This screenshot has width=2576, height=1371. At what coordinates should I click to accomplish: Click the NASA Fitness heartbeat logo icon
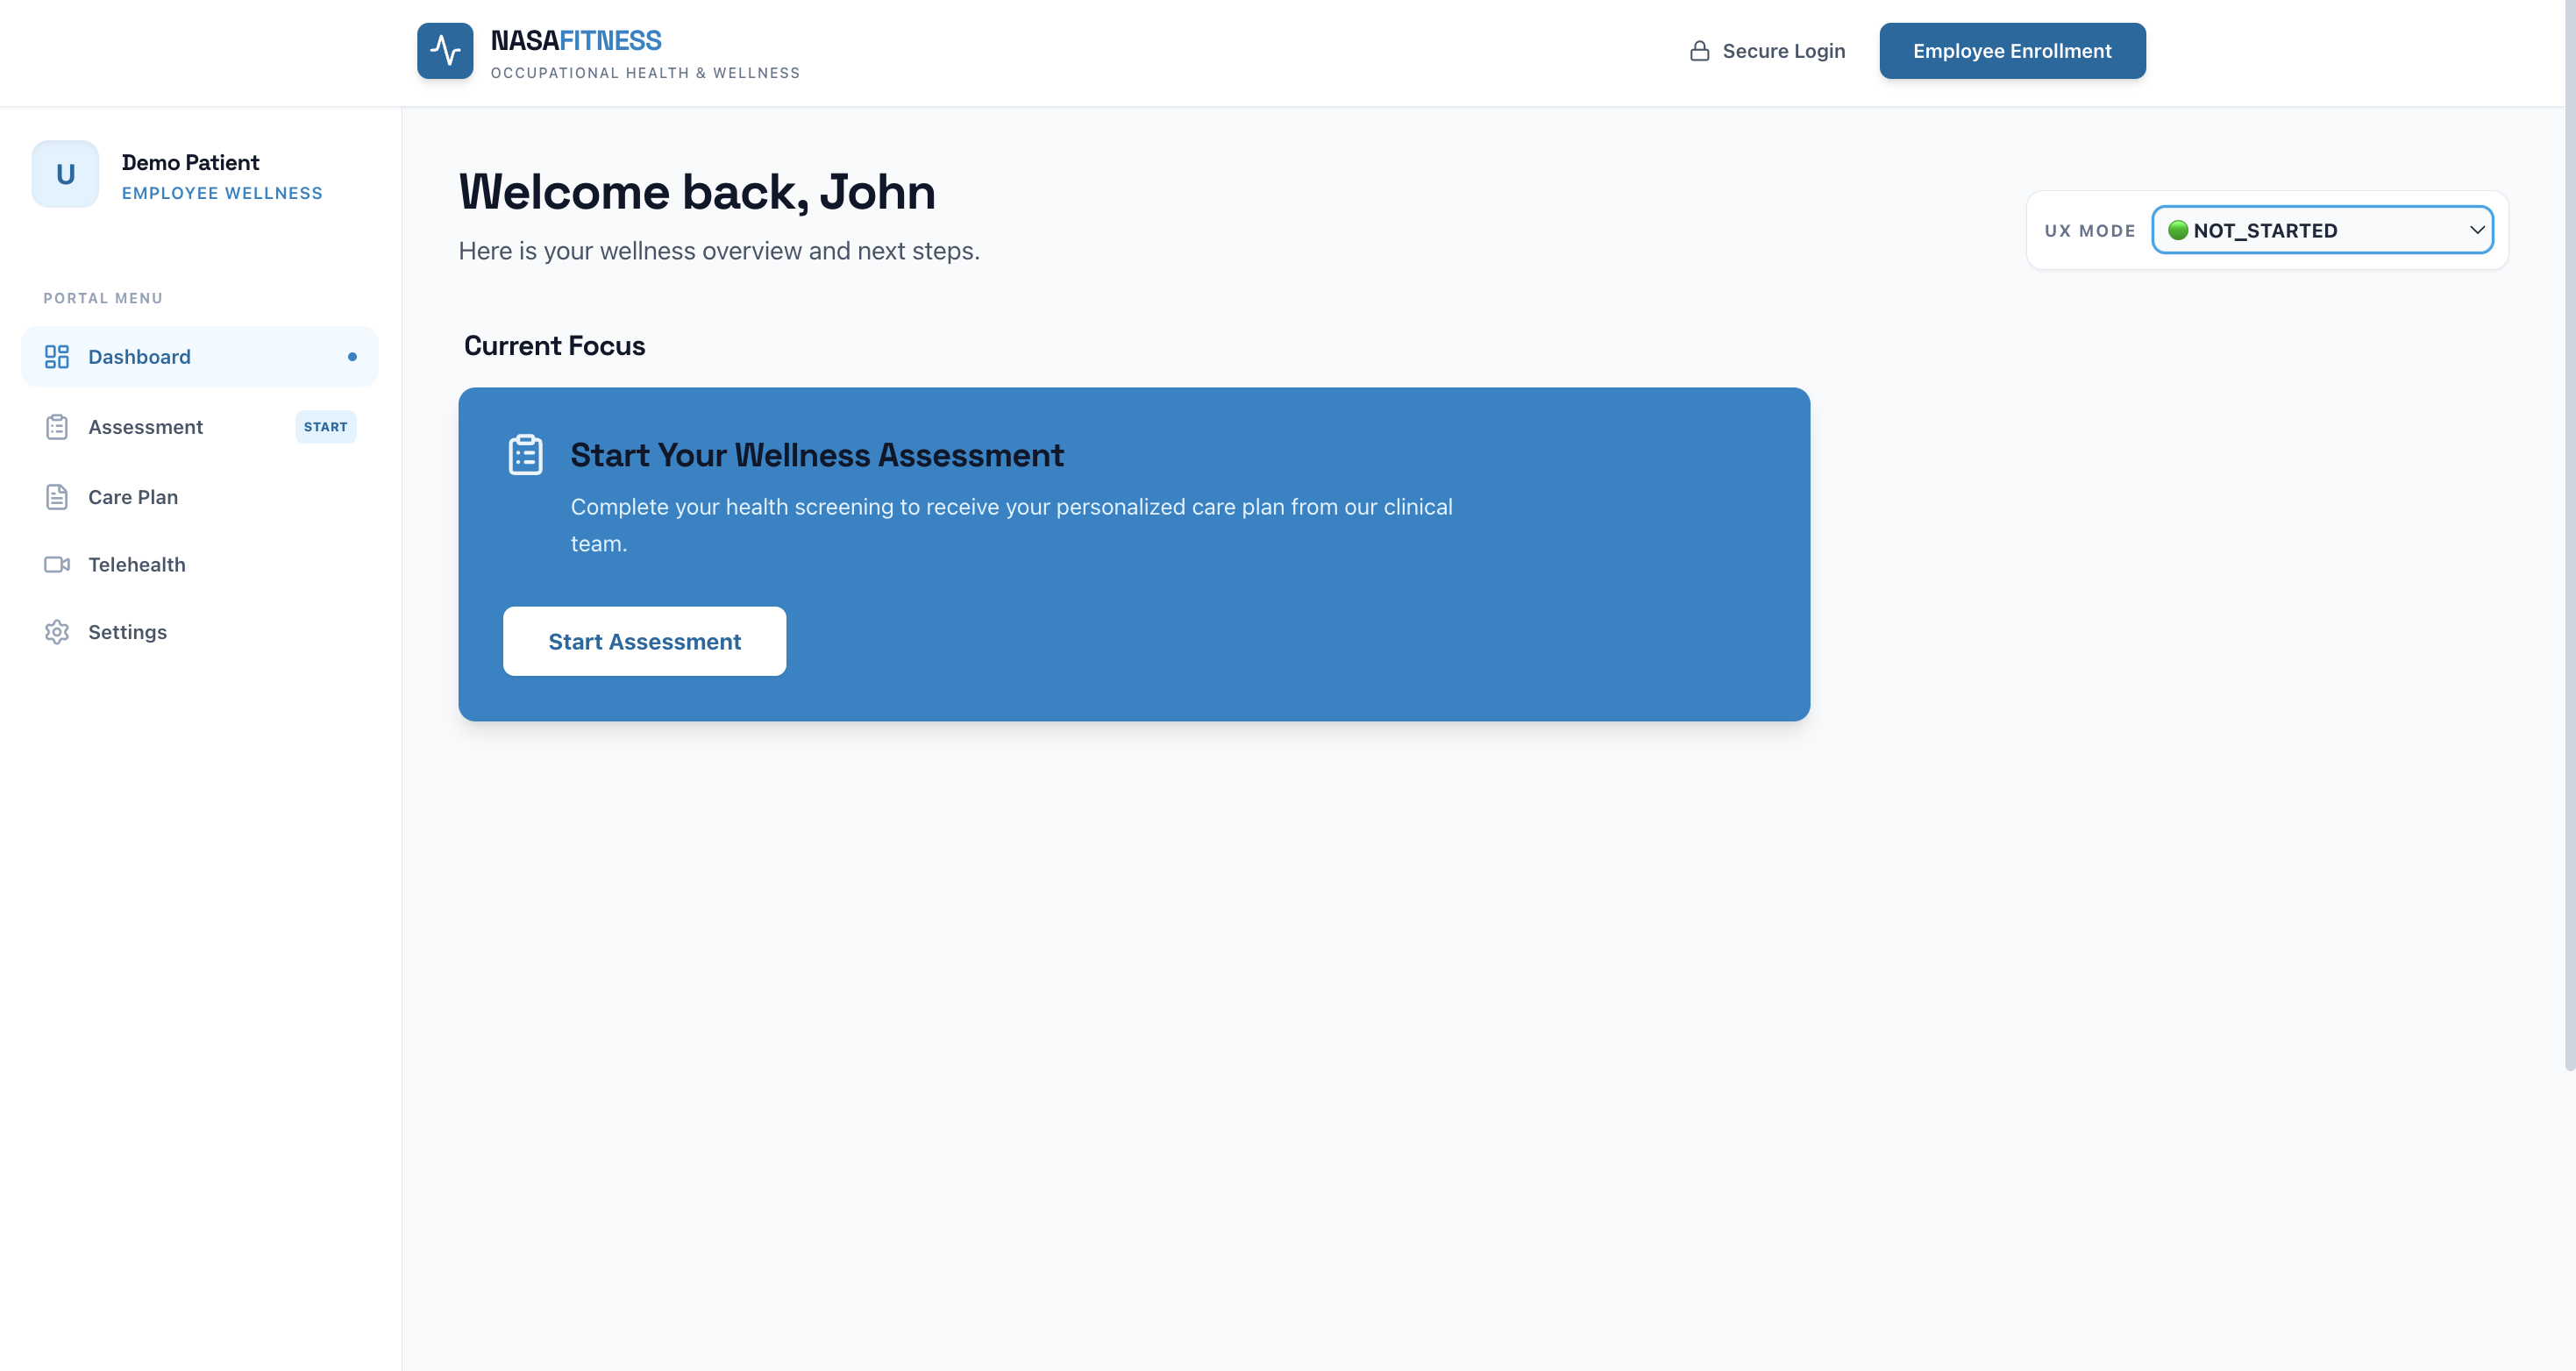pyautogui.click(x=445, y=51)
